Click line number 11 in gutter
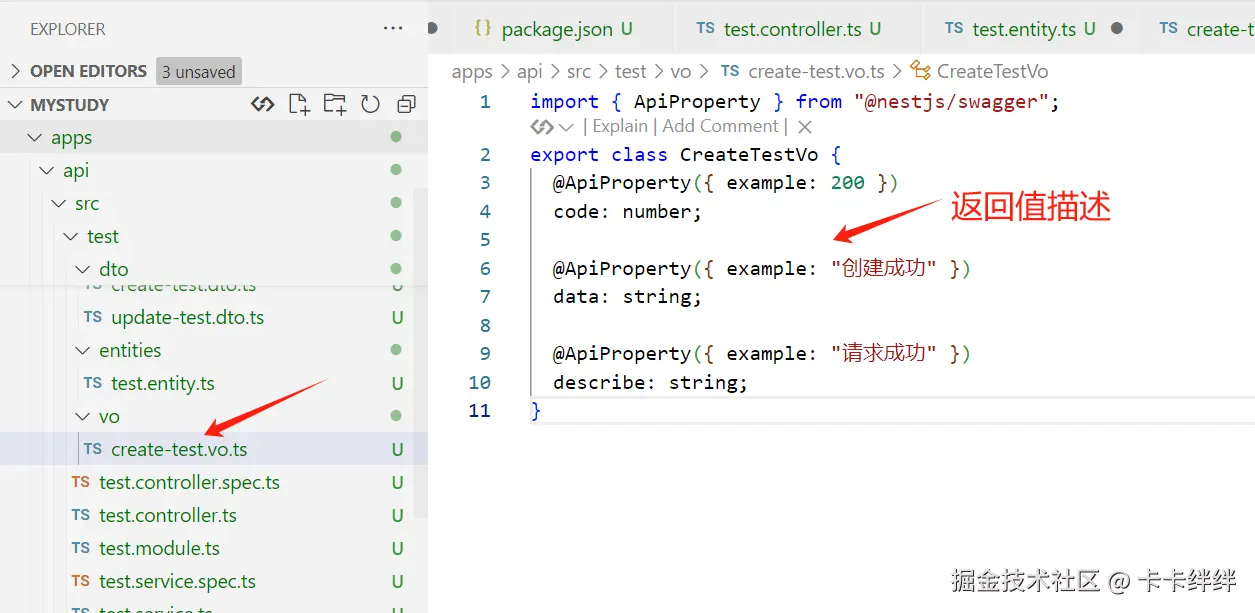This screenshot has height=613, width=1255. point(479,410)
